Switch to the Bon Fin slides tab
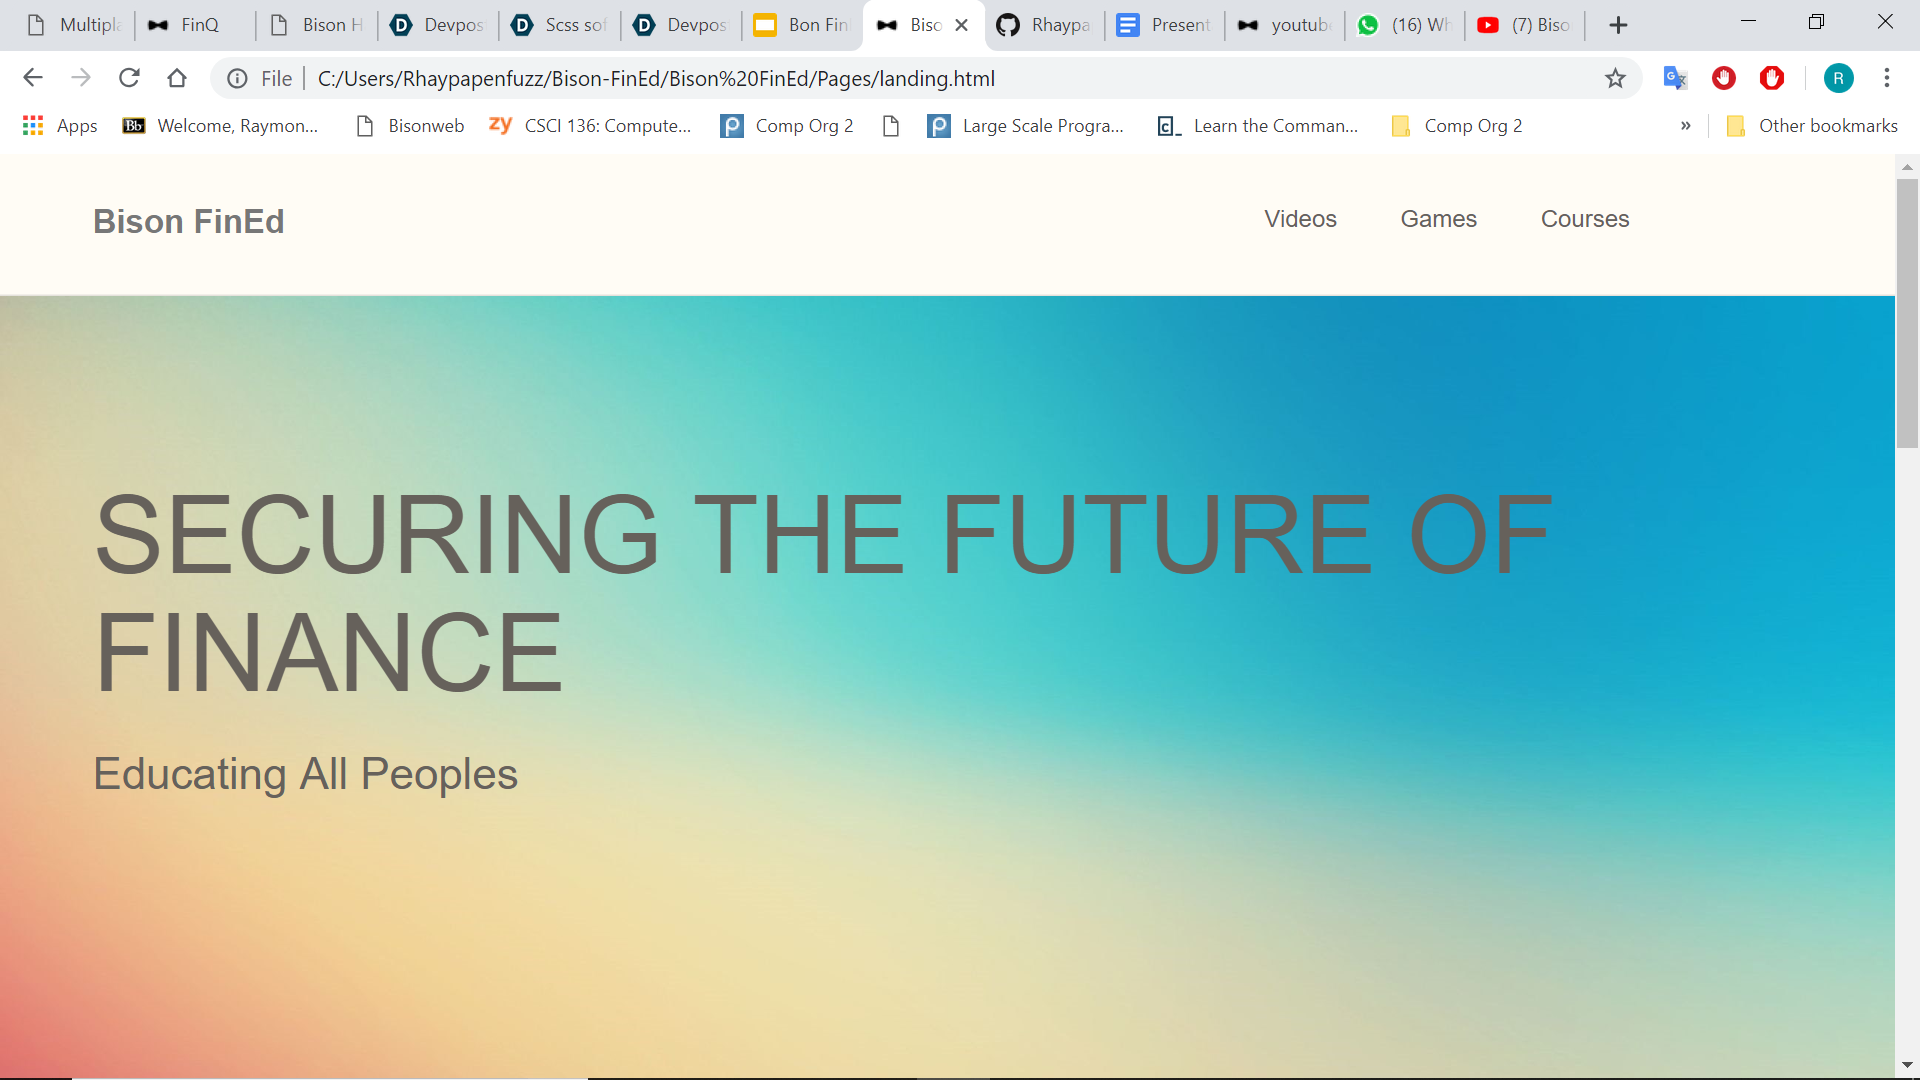Viewport: 1920px width, 1080px height. point(802,25)
